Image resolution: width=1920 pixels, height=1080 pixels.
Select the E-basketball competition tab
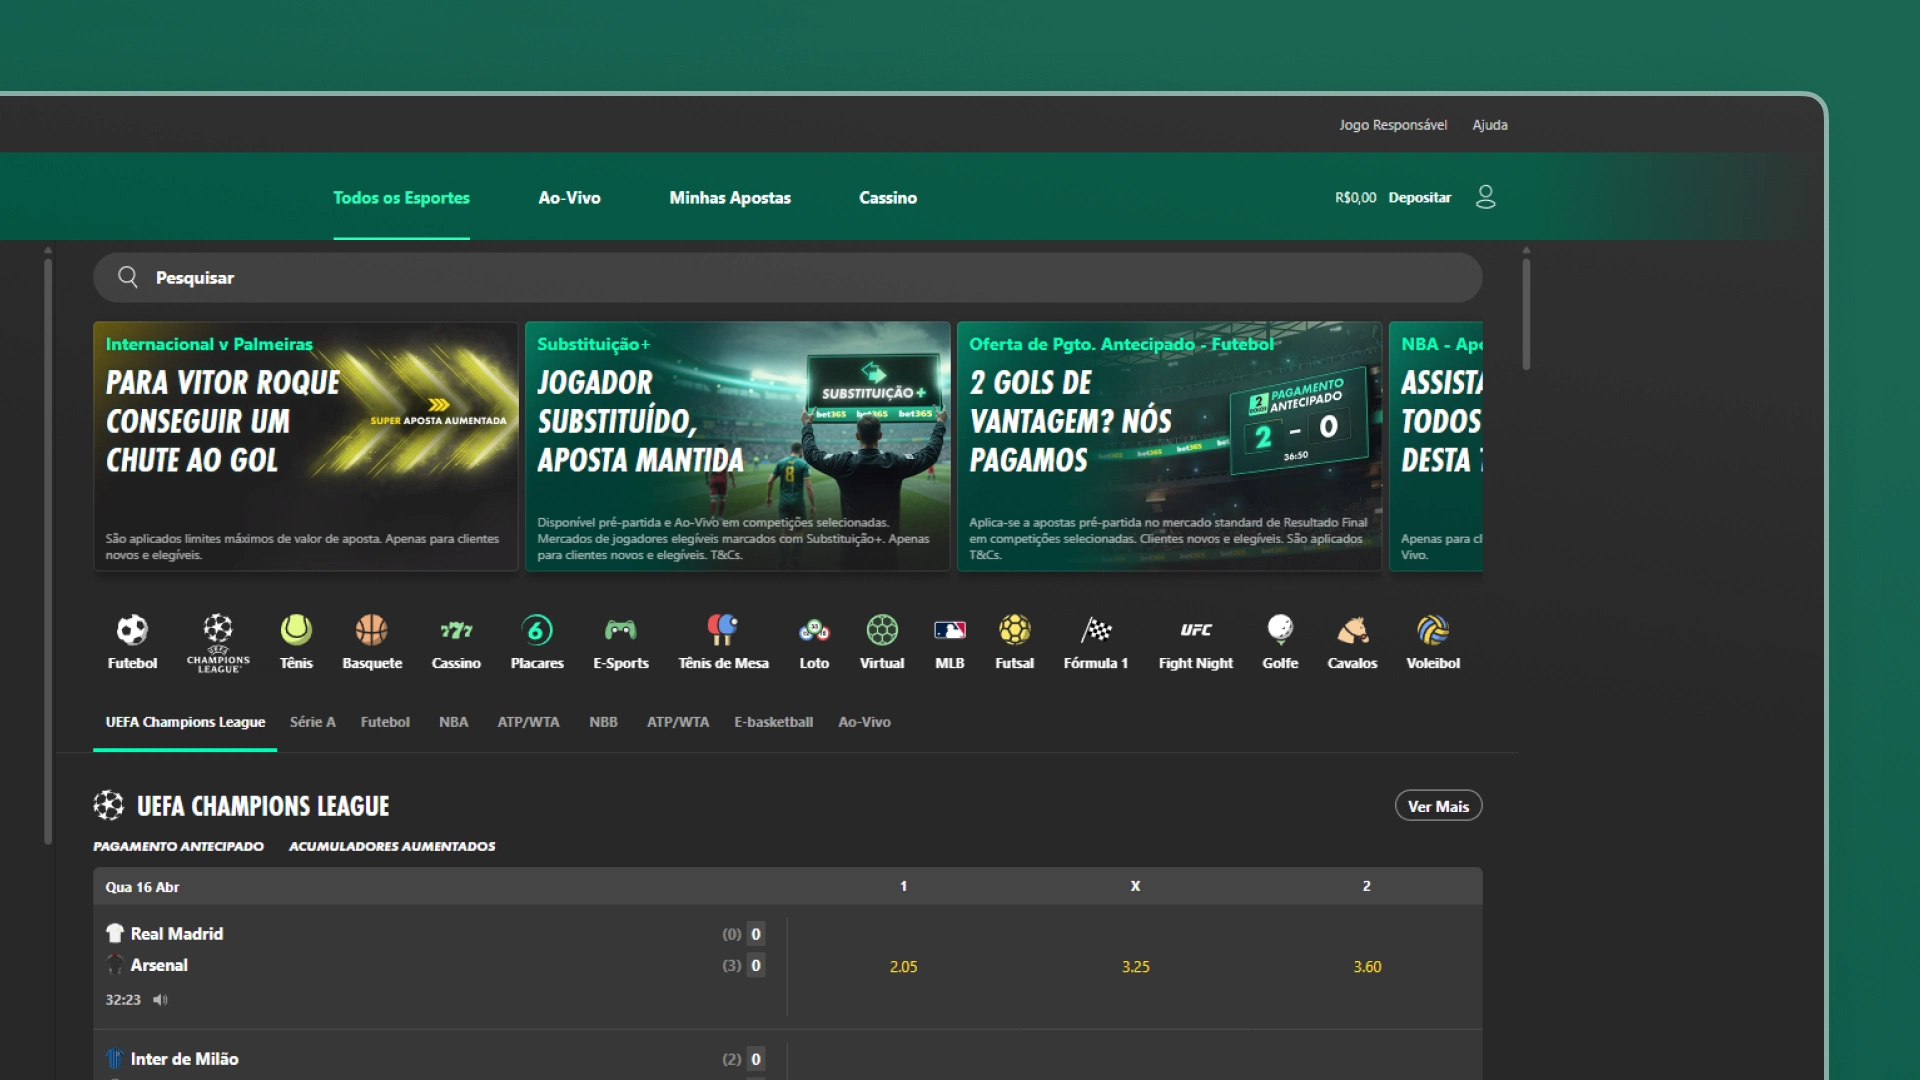click(x=773, y=722)
